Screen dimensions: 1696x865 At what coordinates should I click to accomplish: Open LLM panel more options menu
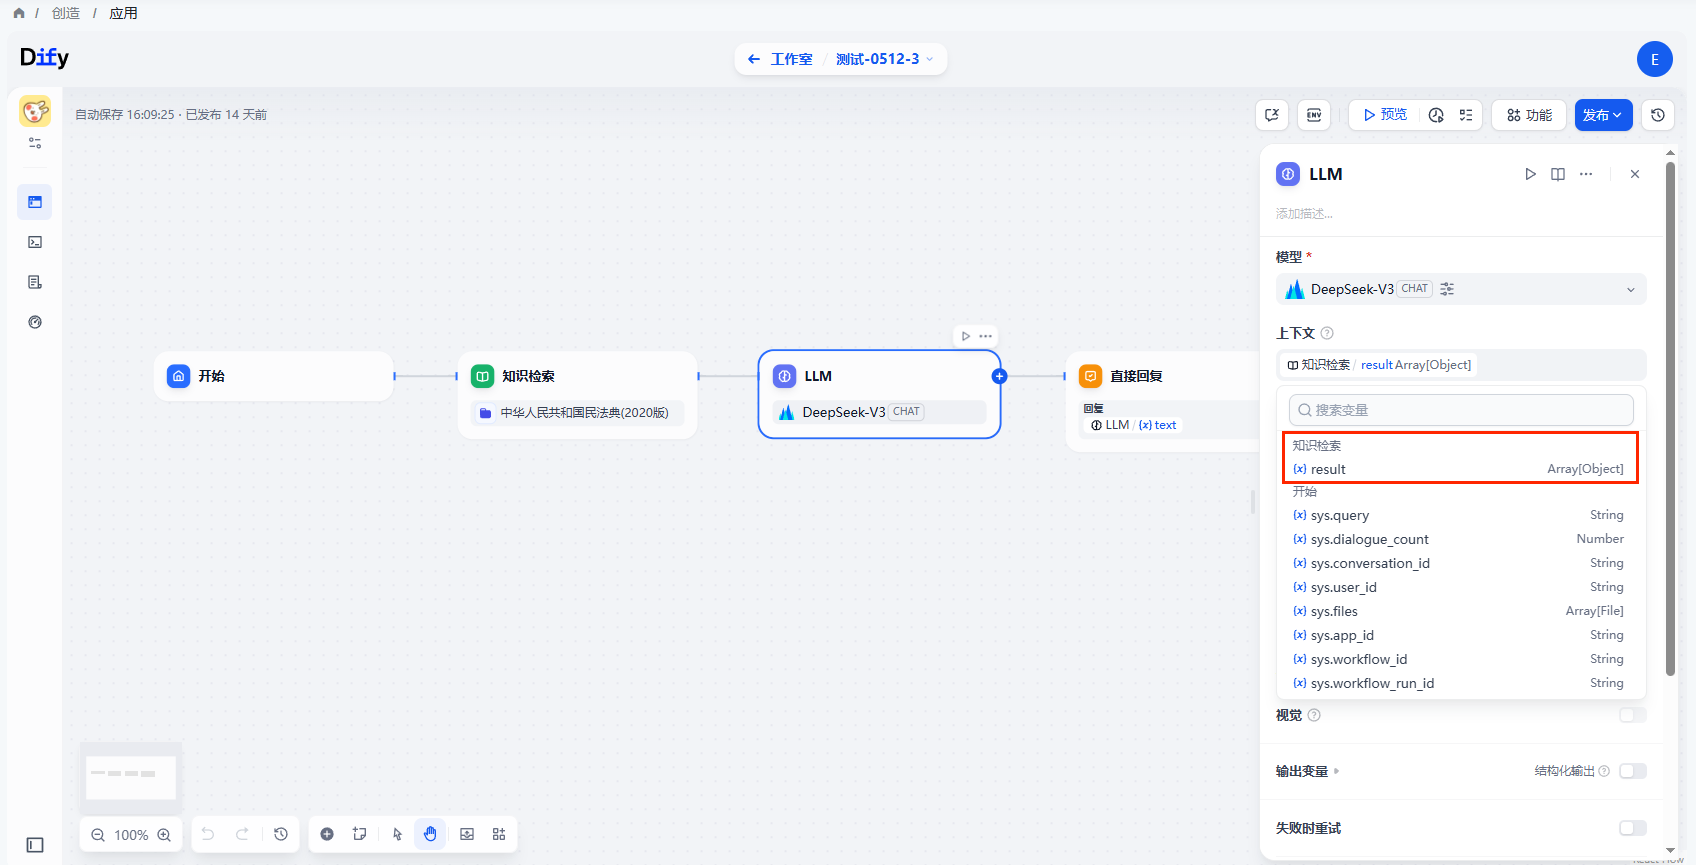pyautogui.click(x=1586, y=174)
